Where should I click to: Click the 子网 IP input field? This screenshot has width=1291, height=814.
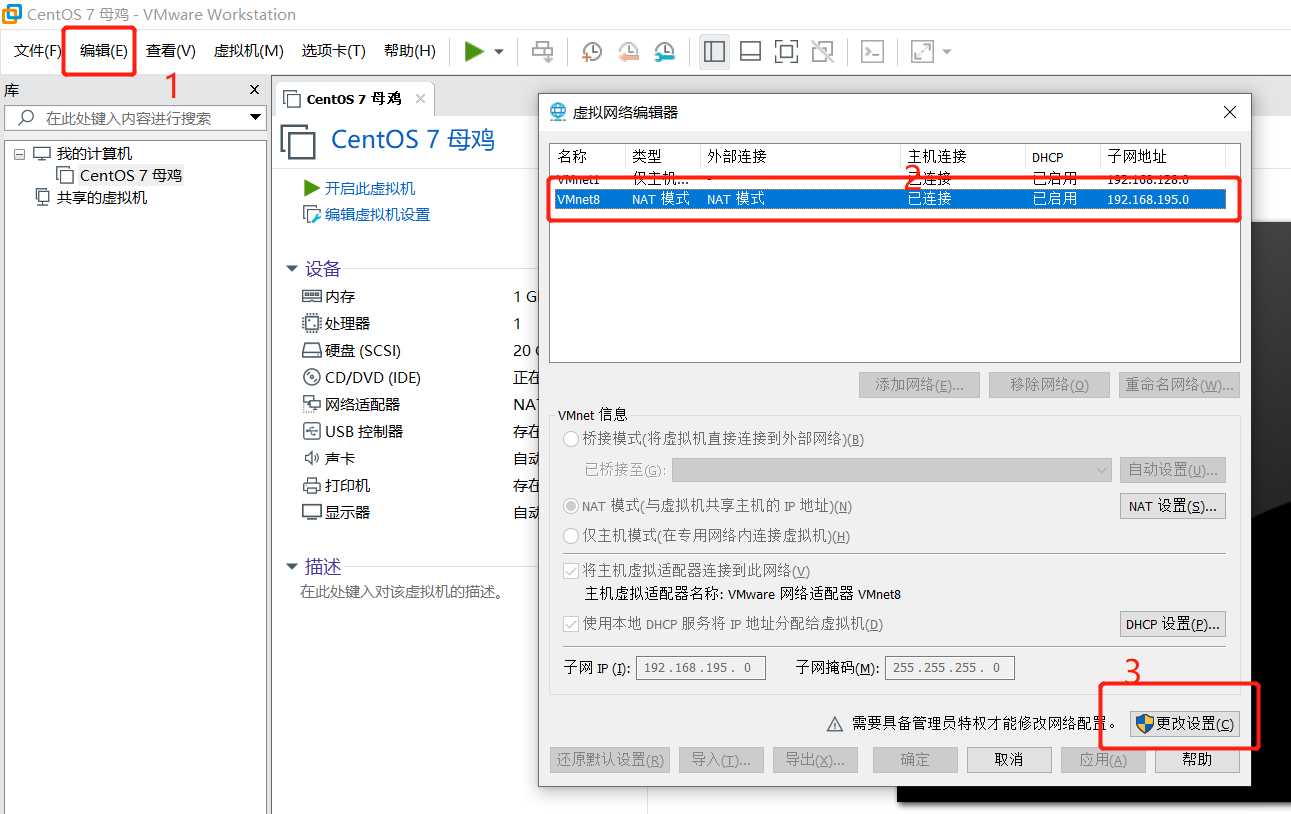[701, 668]
